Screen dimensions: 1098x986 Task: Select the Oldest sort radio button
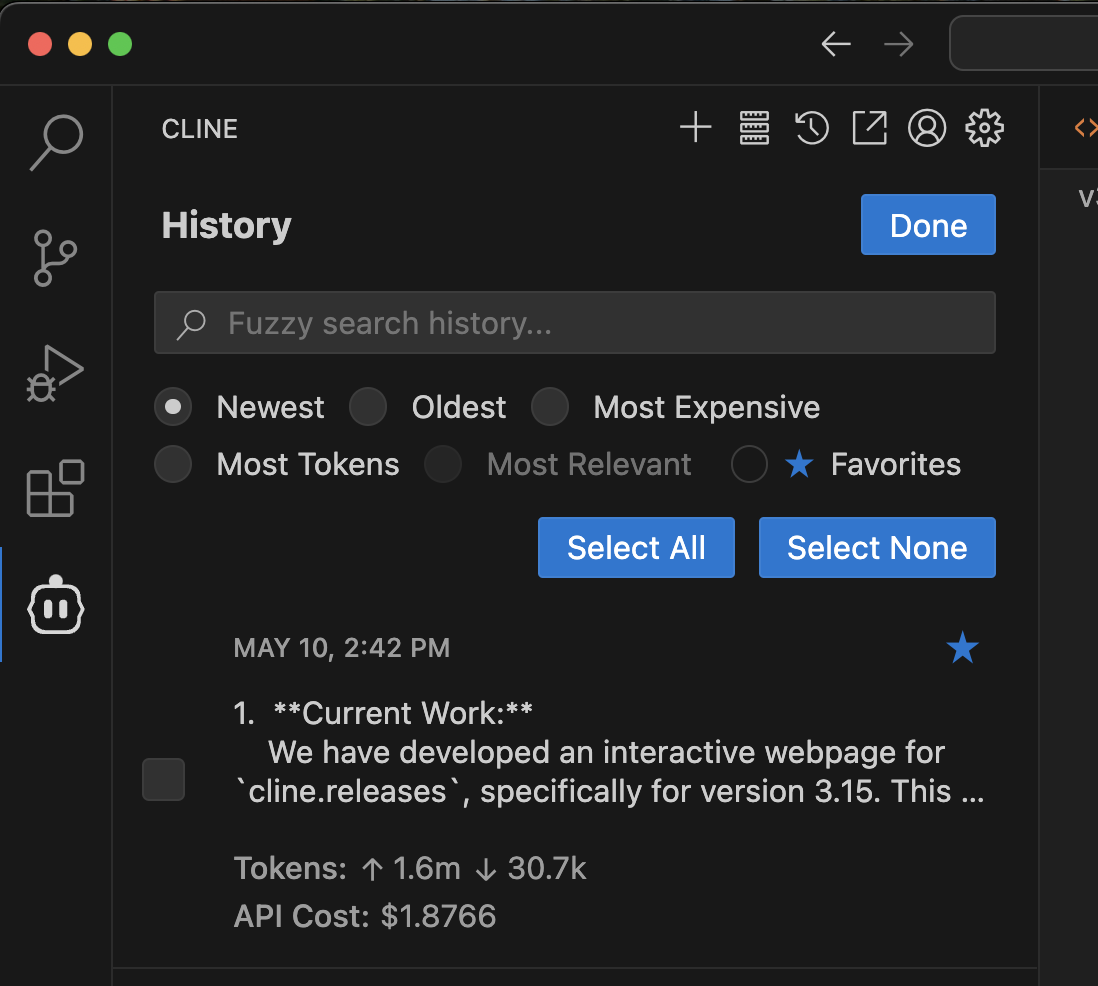click(x=368, y=407)
